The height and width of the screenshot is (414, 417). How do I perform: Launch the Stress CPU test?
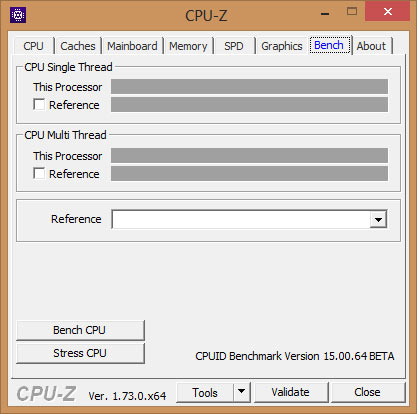click(x=80, y=353)
